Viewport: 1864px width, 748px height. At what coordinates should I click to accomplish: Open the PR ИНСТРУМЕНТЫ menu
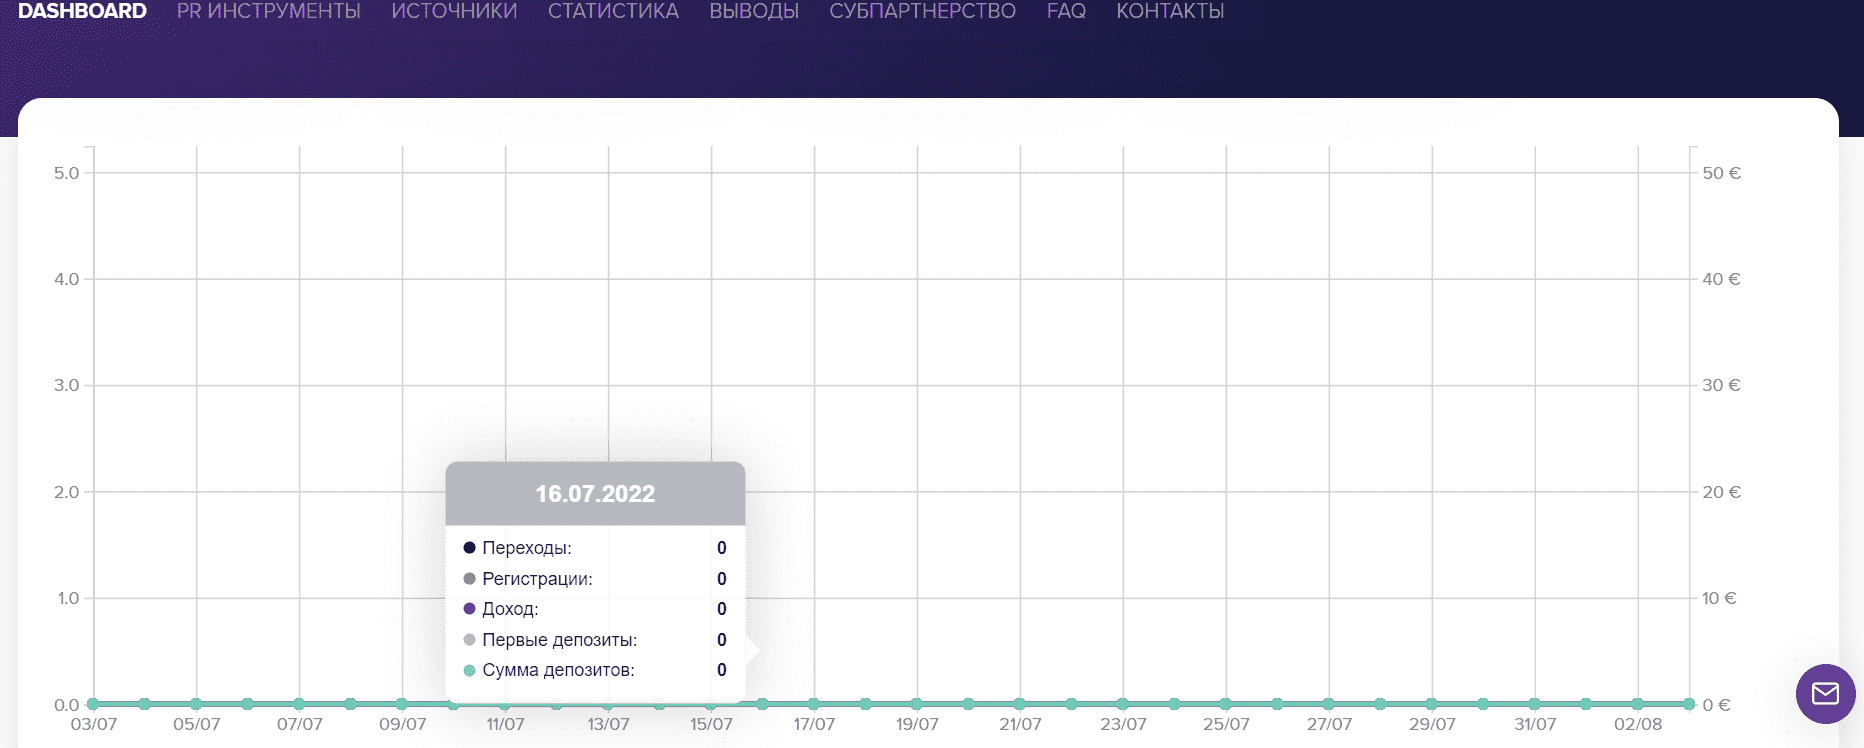(269, 11)
